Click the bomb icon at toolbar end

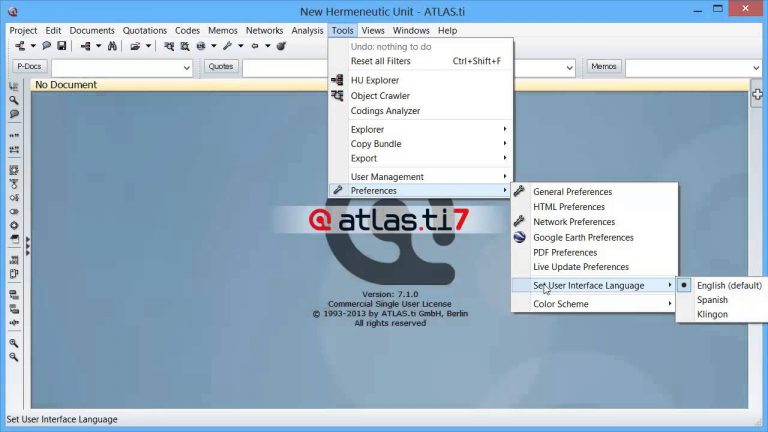(281, 46)
